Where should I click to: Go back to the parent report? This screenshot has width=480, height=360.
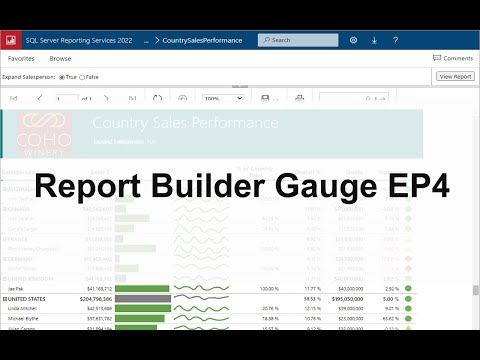[x=182, y=98]
